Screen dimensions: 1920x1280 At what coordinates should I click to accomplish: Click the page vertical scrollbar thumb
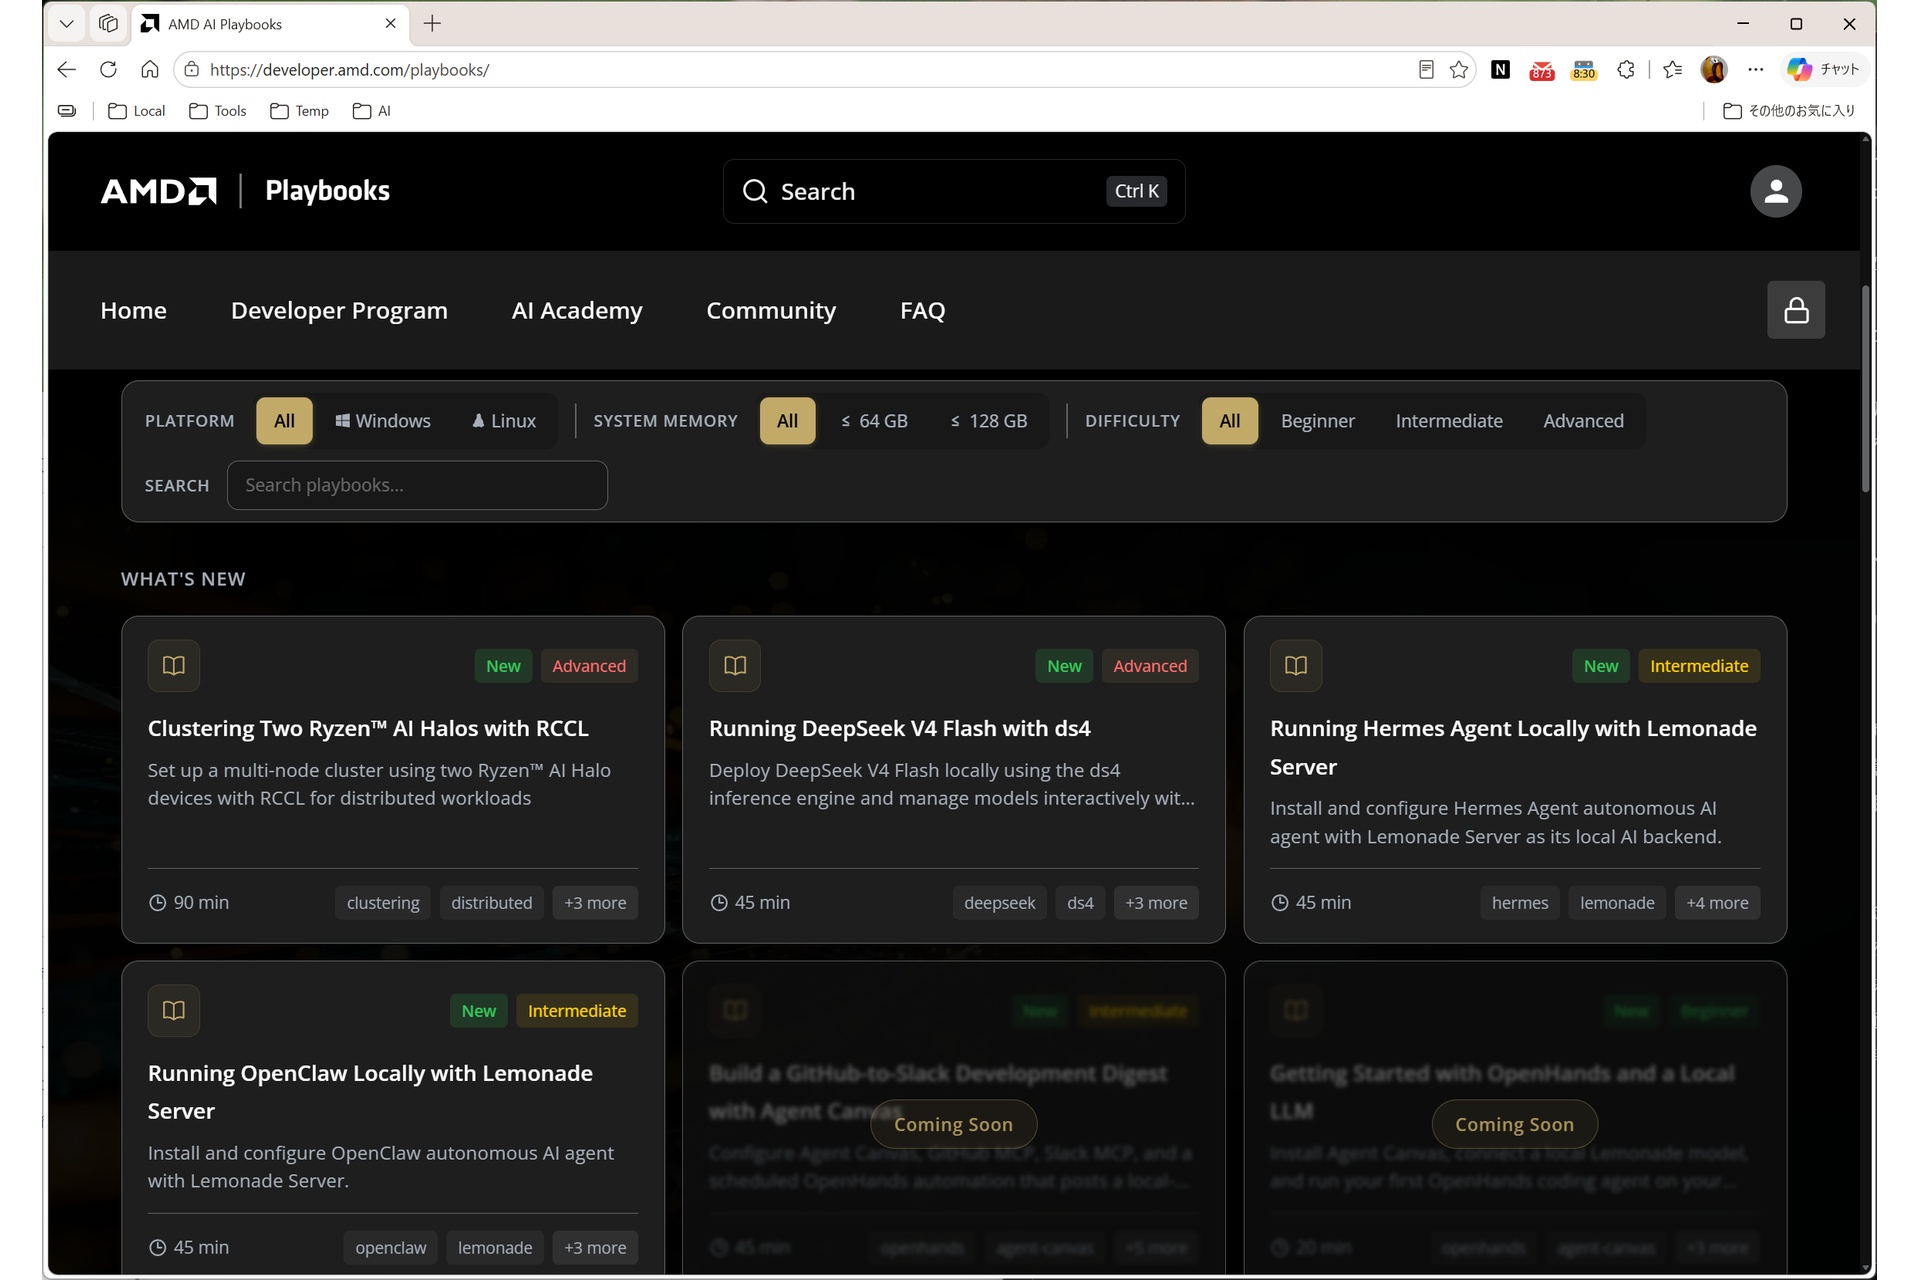tap(1865, 390)
